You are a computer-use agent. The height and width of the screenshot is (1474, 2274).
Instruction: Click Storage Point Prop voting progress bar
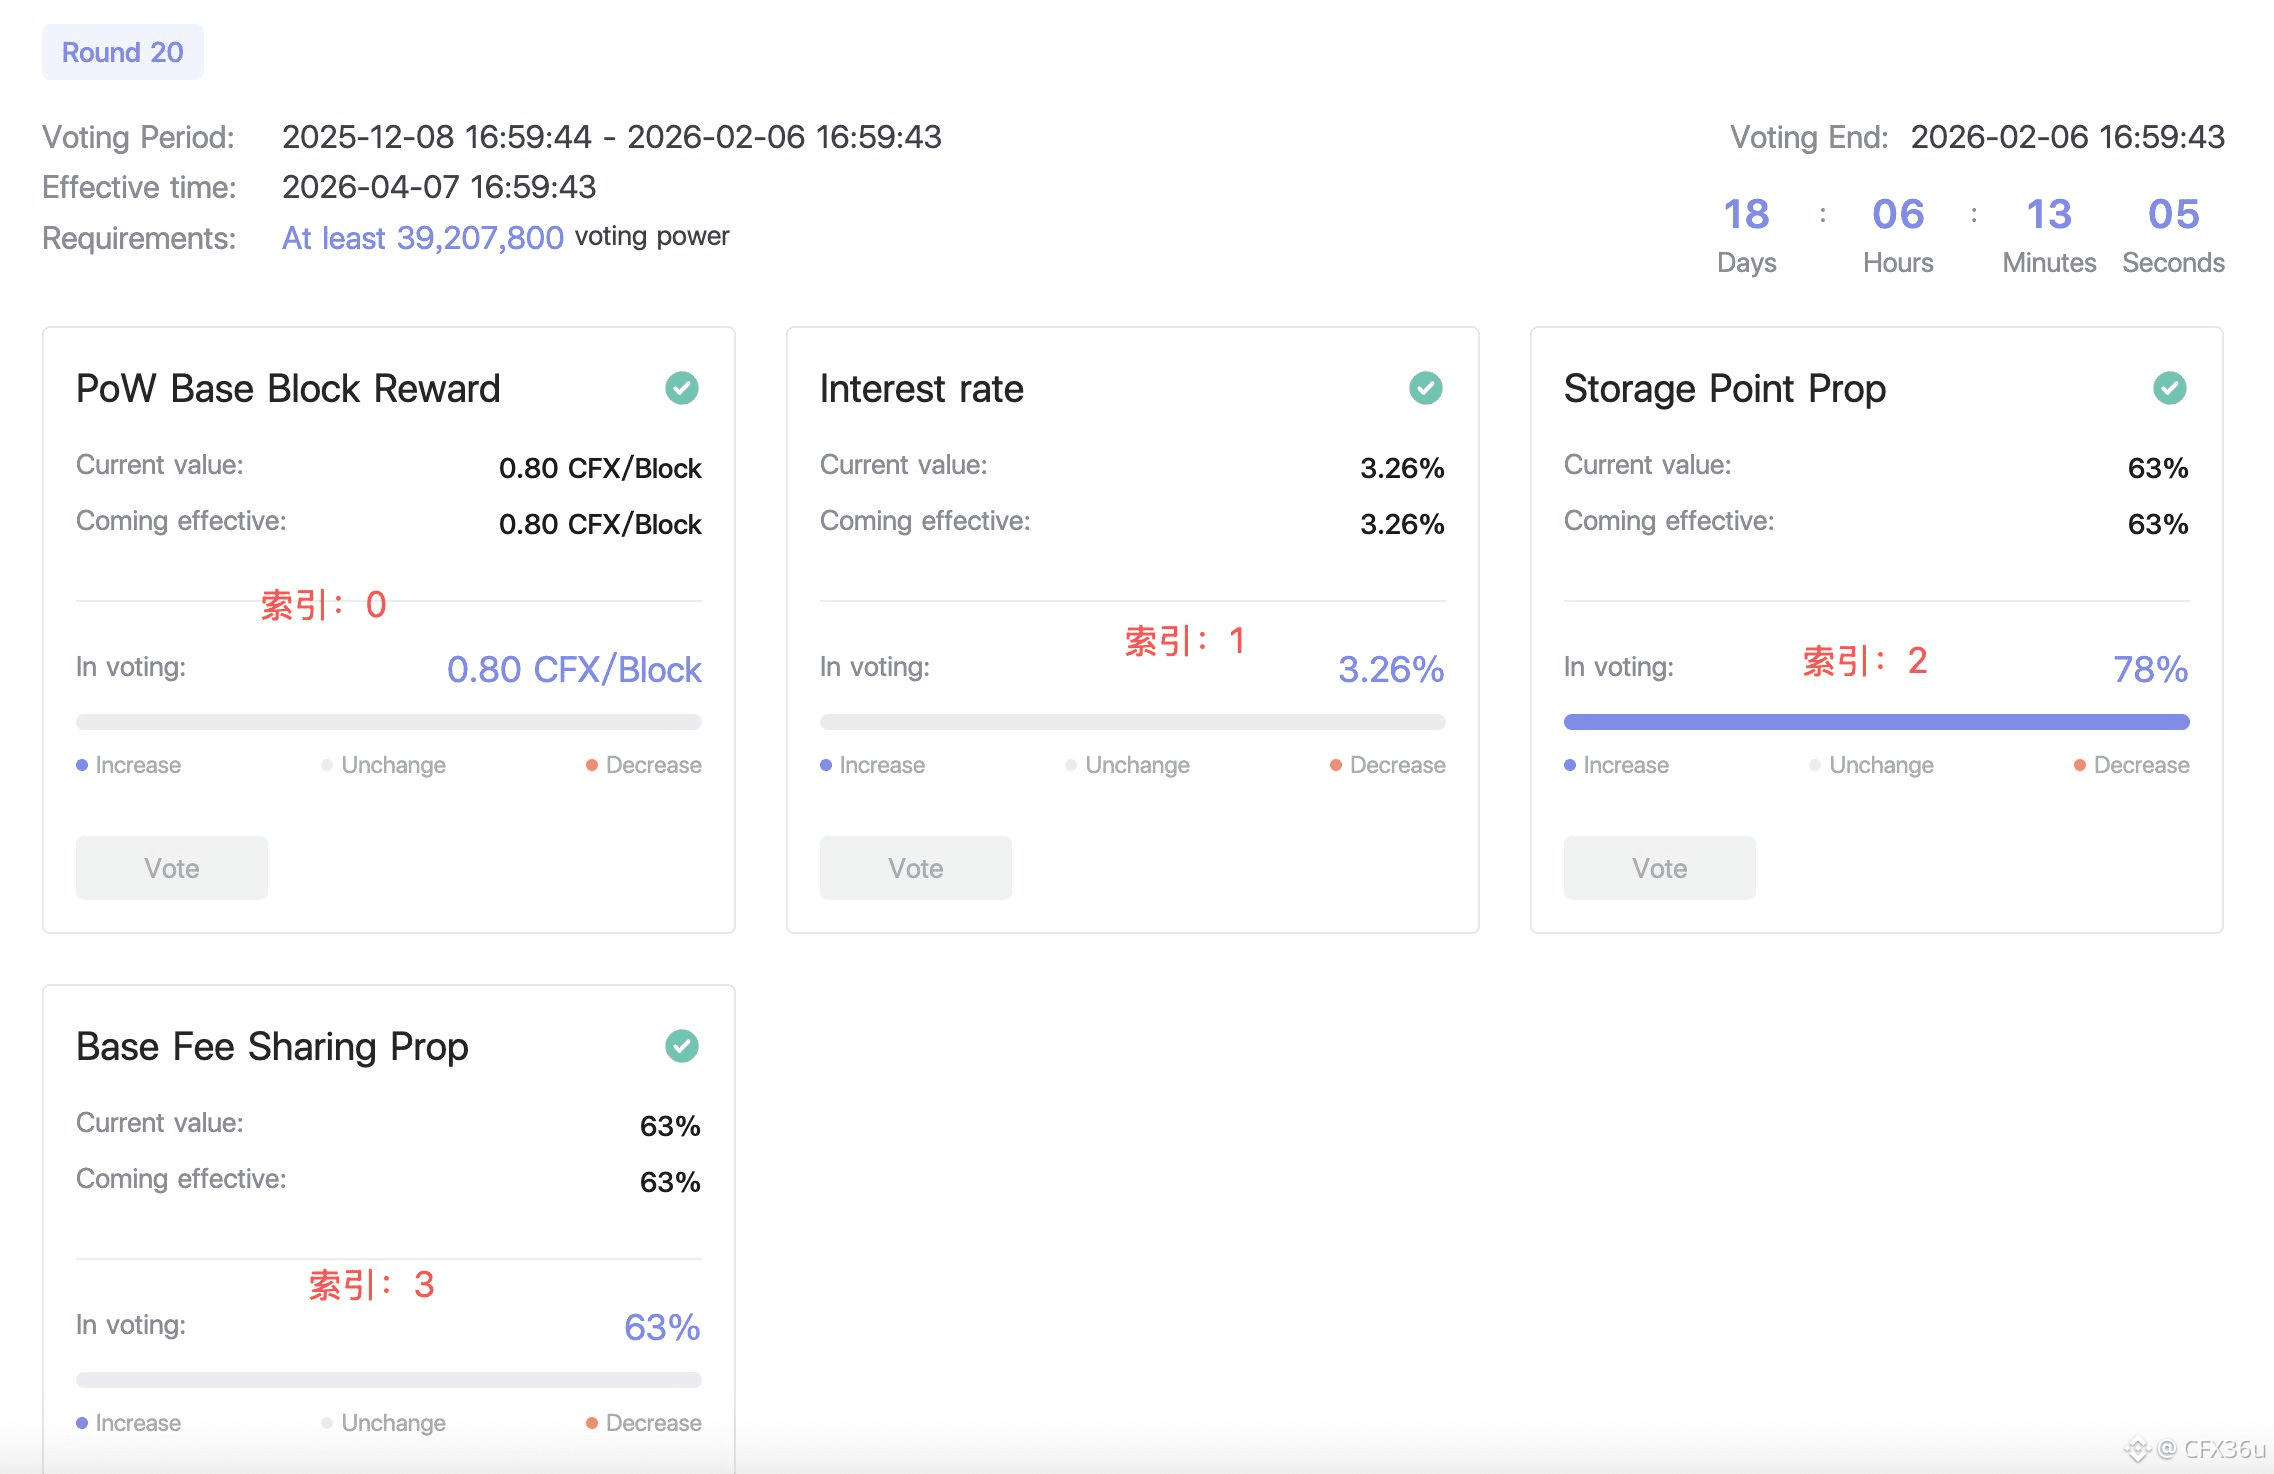point(1876,722)
